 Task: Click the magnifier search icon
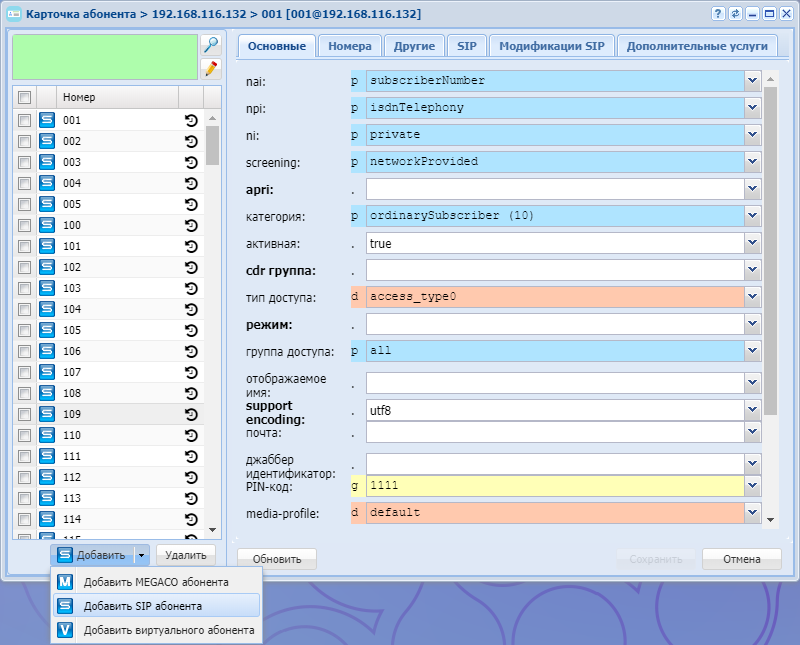(210, 45)
